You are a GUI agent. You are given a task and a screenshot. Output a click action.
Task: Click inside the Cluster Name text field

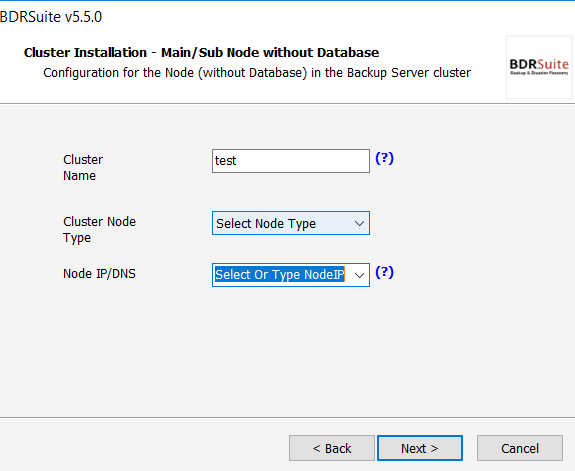click(291, 161)
